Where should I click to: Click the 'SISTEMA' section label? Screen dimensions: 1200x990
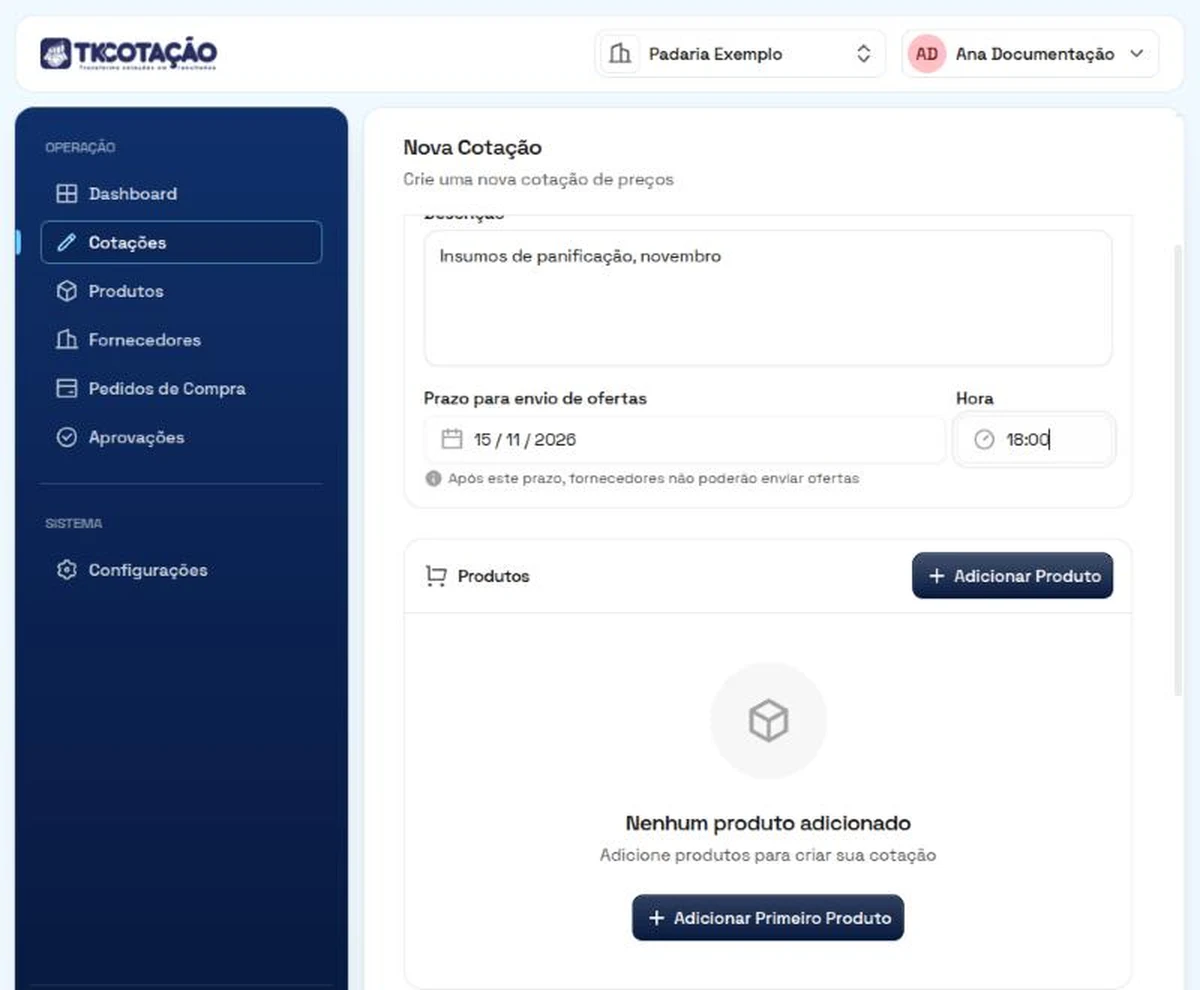tap(73, 523)
